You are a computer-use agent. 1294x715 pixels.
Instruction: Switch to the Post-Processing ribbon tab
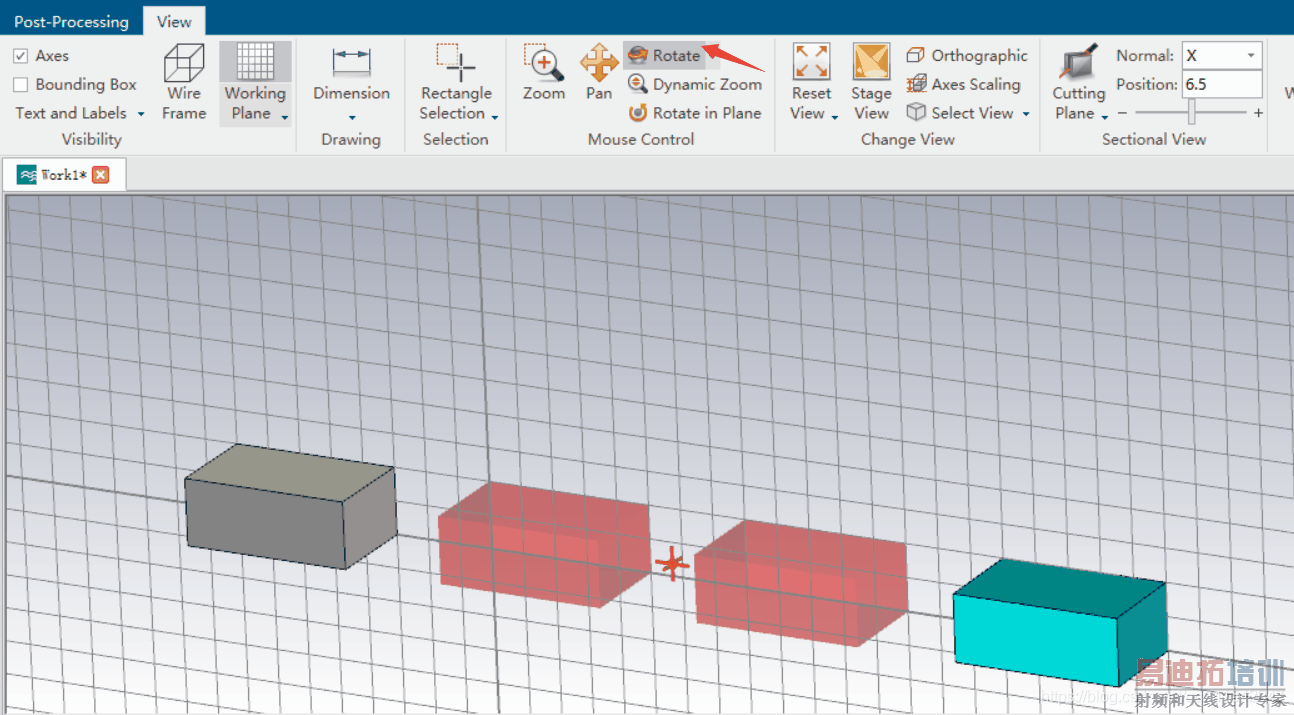click(x=71, y=21)
